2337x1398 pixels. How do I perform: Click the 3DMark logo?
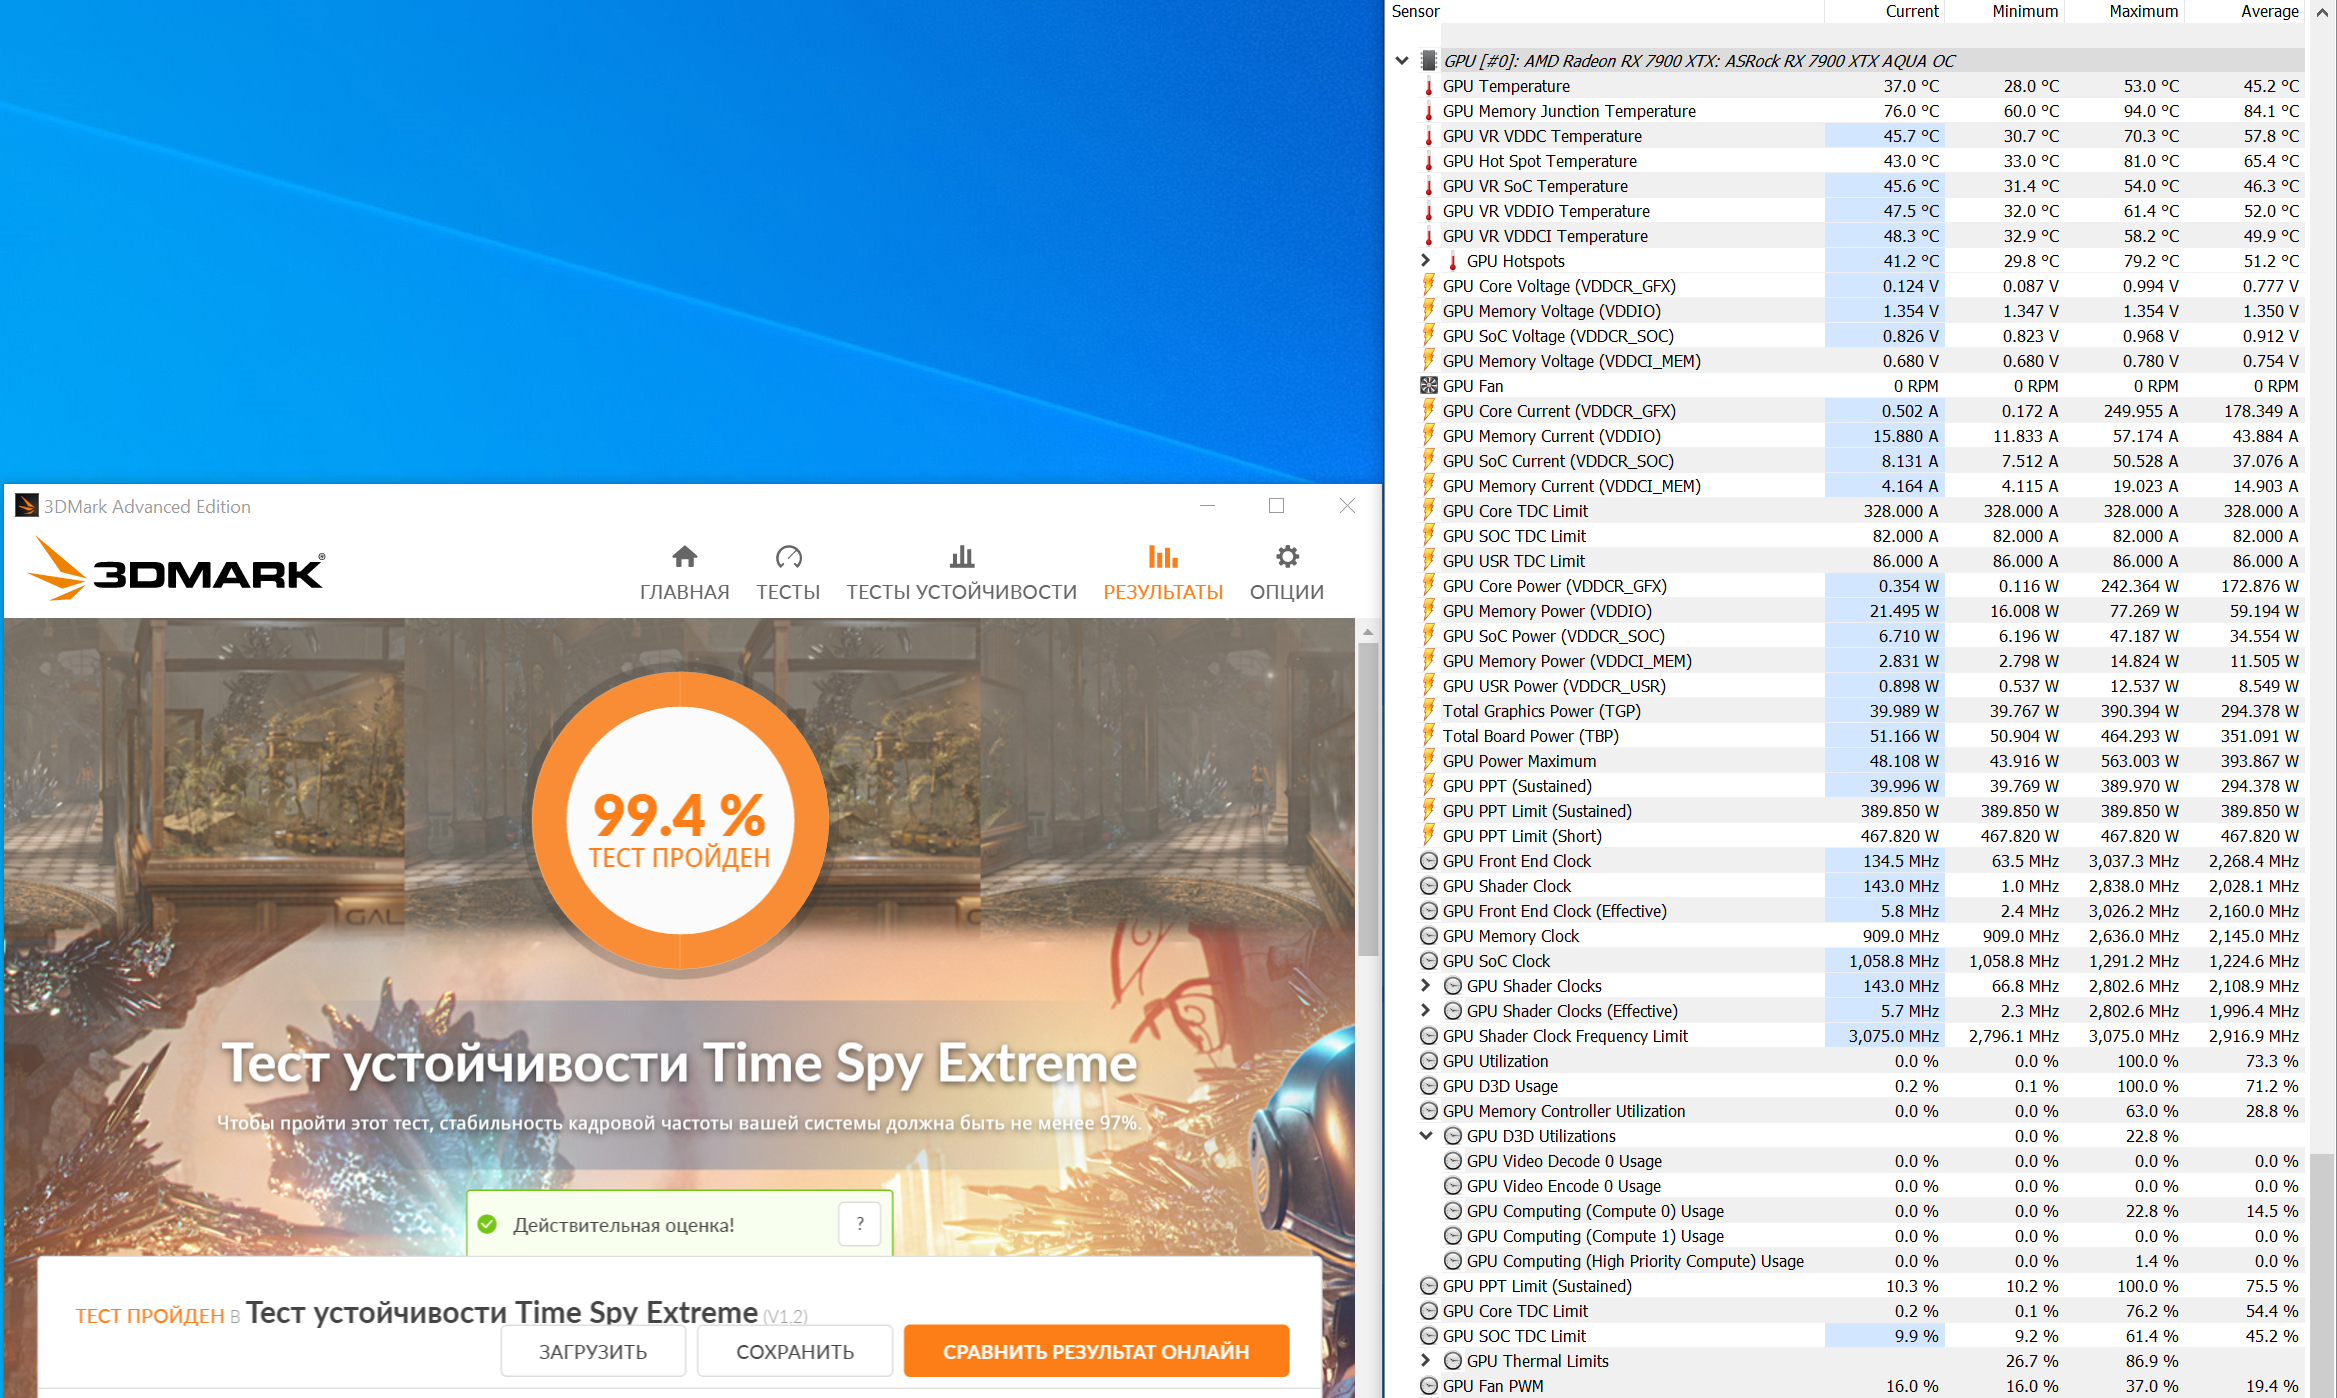click(176, 570)
